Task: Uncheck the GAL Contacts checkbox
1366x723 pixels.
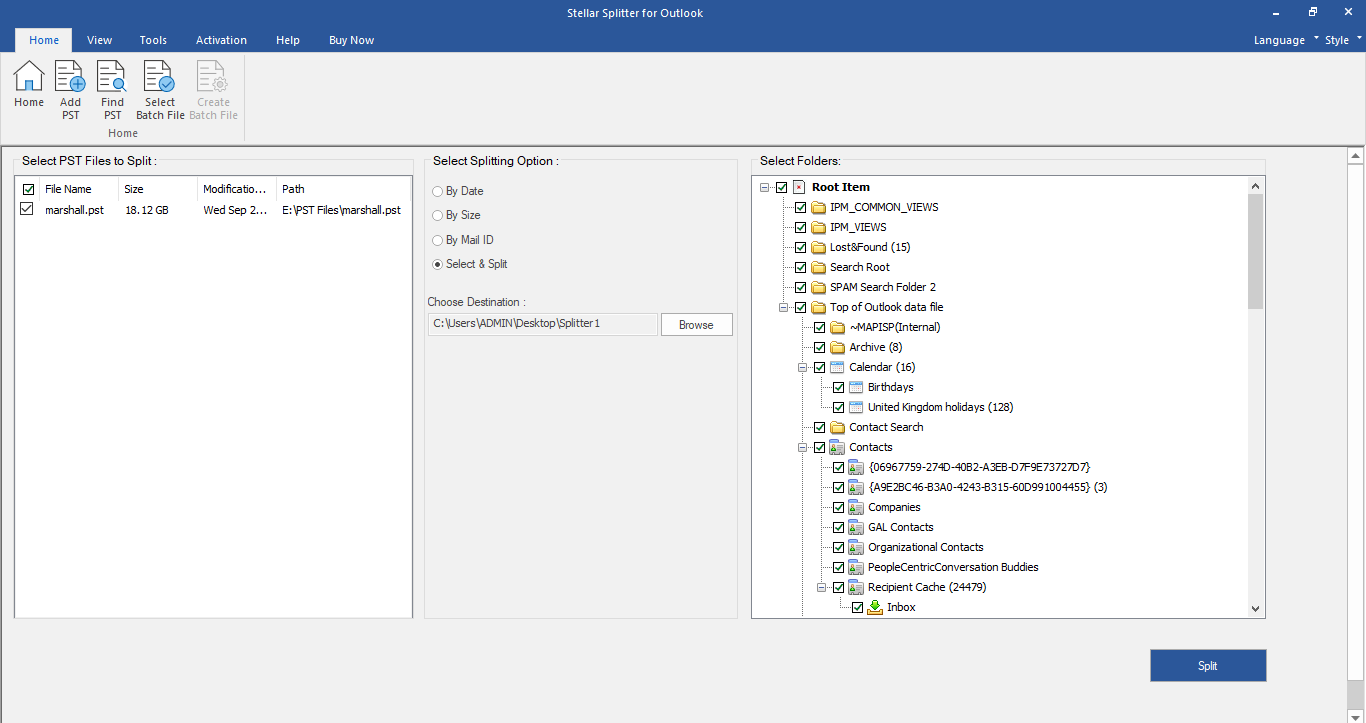Action: 839,527
